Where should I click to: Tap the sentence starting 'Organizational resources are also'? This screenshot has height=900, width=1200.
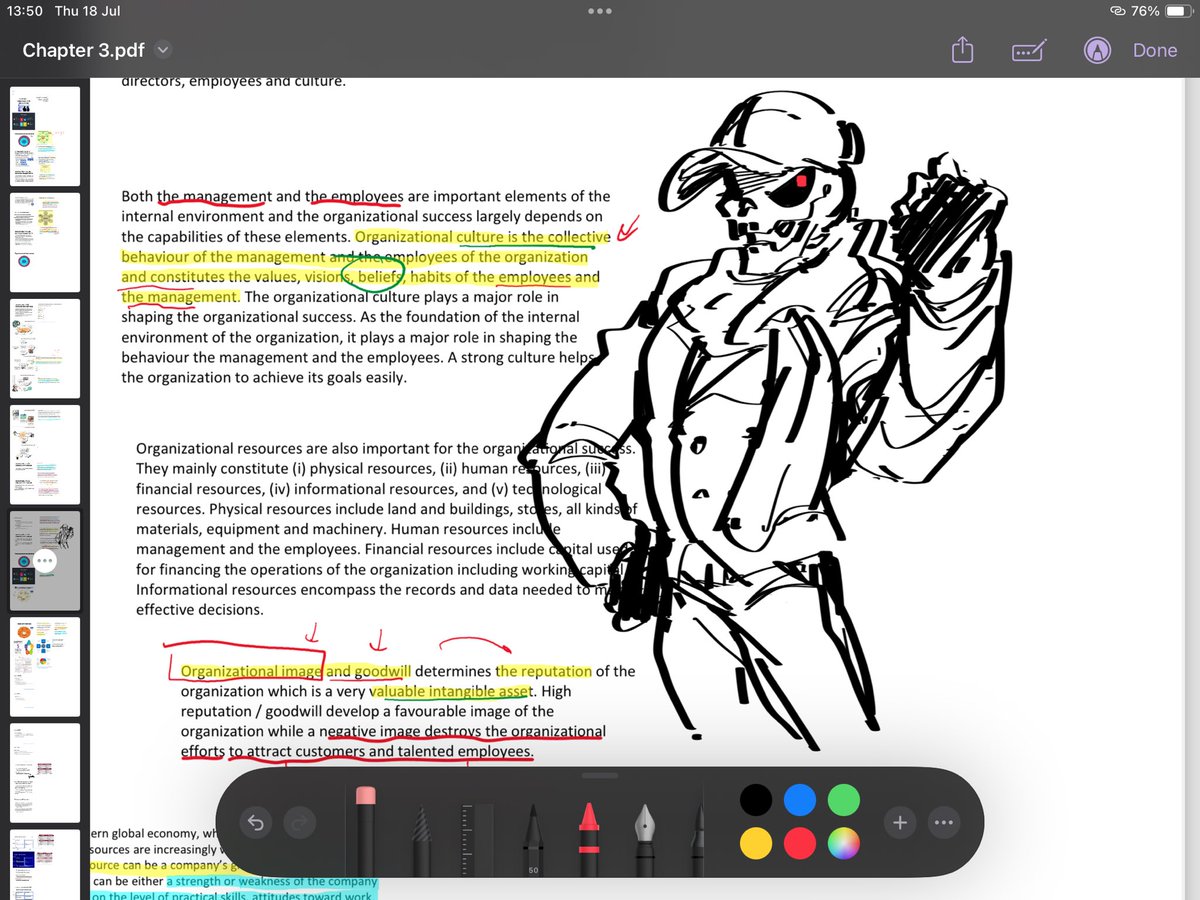point(385,449)
